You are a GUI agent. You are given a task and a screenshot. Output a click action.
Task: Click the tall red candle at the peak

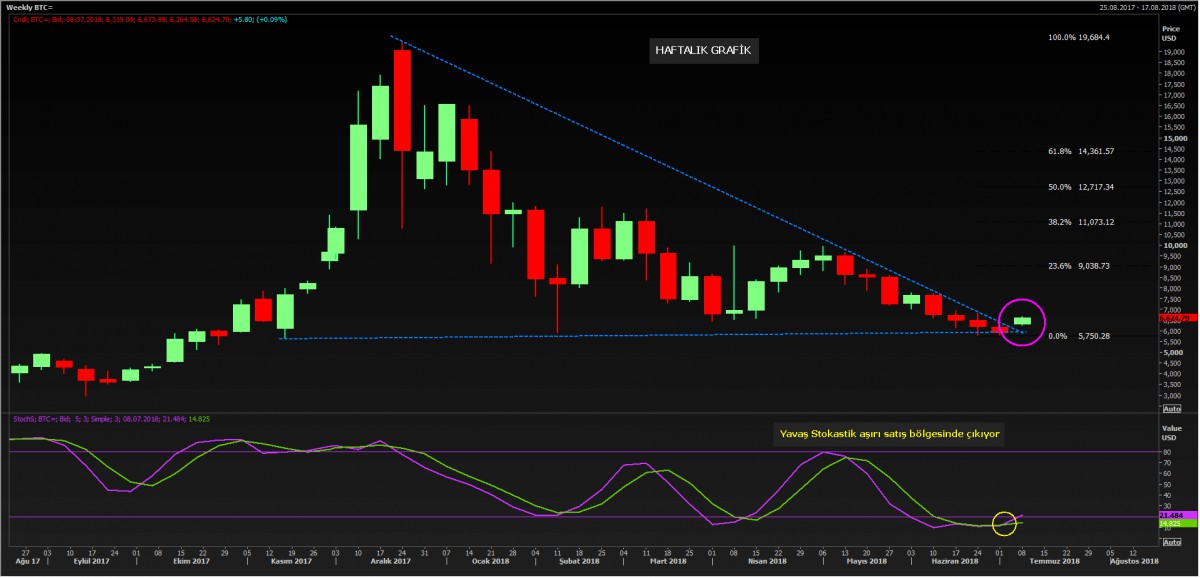402,100
